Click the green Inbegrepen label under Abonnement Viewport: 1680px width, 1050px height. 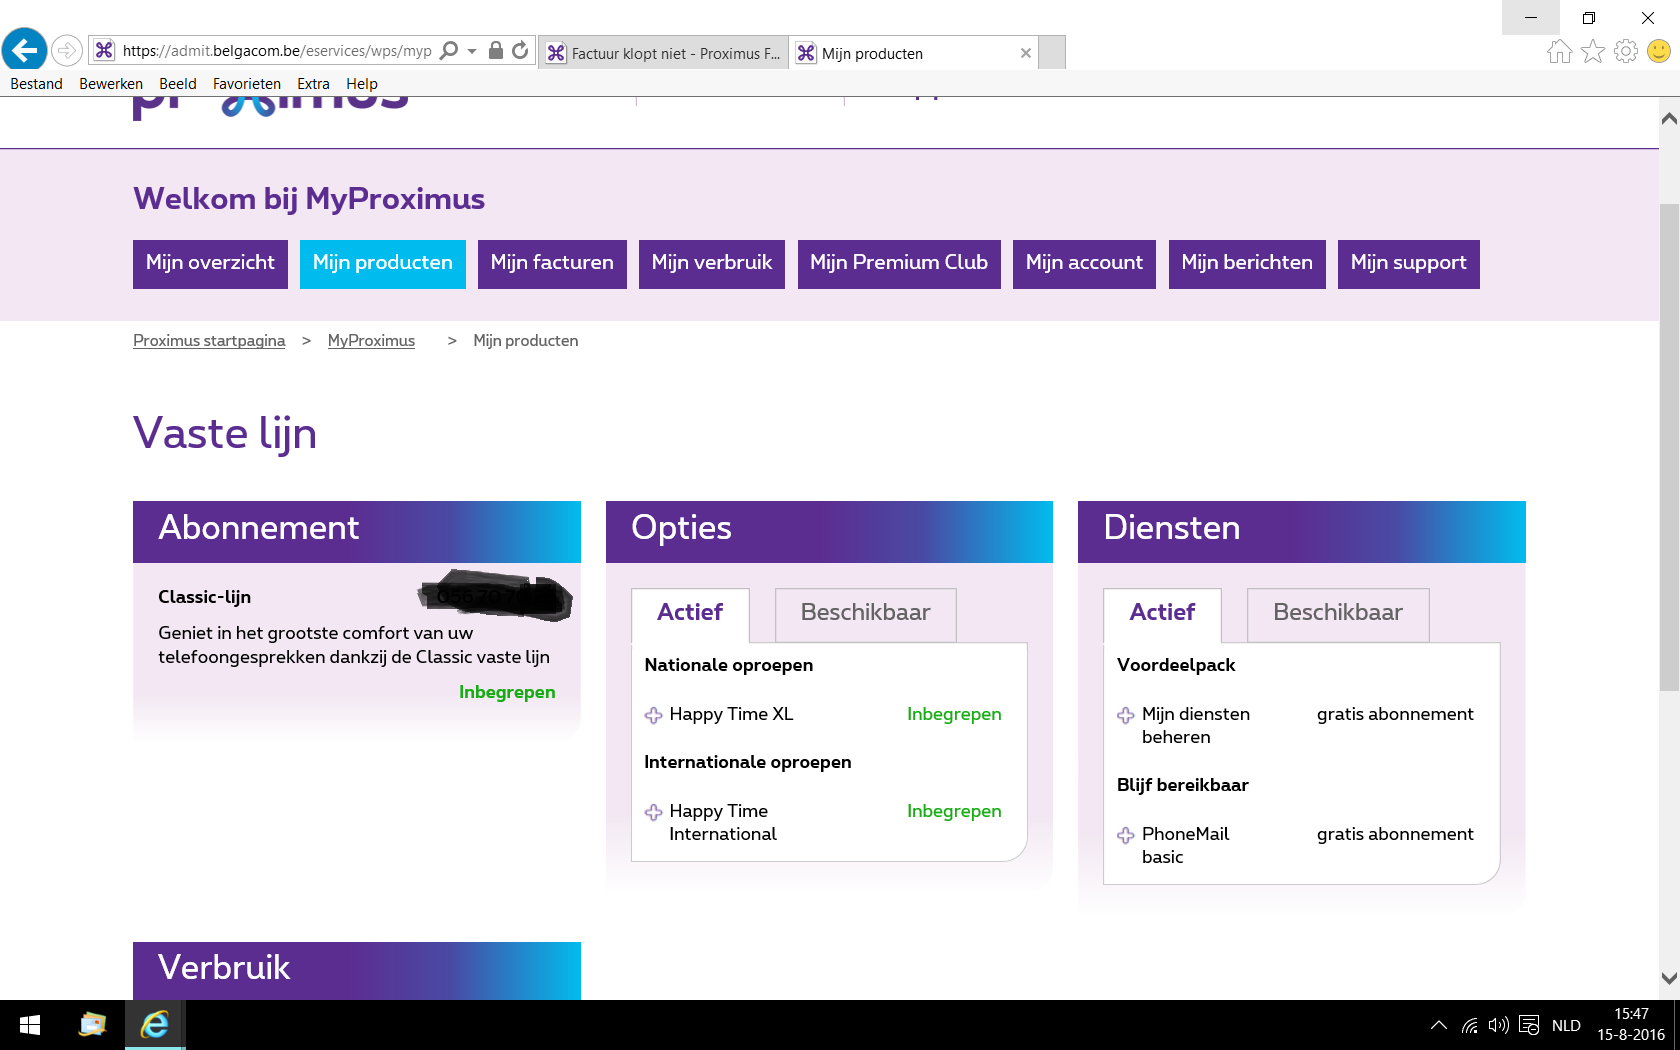coord(507,692)
